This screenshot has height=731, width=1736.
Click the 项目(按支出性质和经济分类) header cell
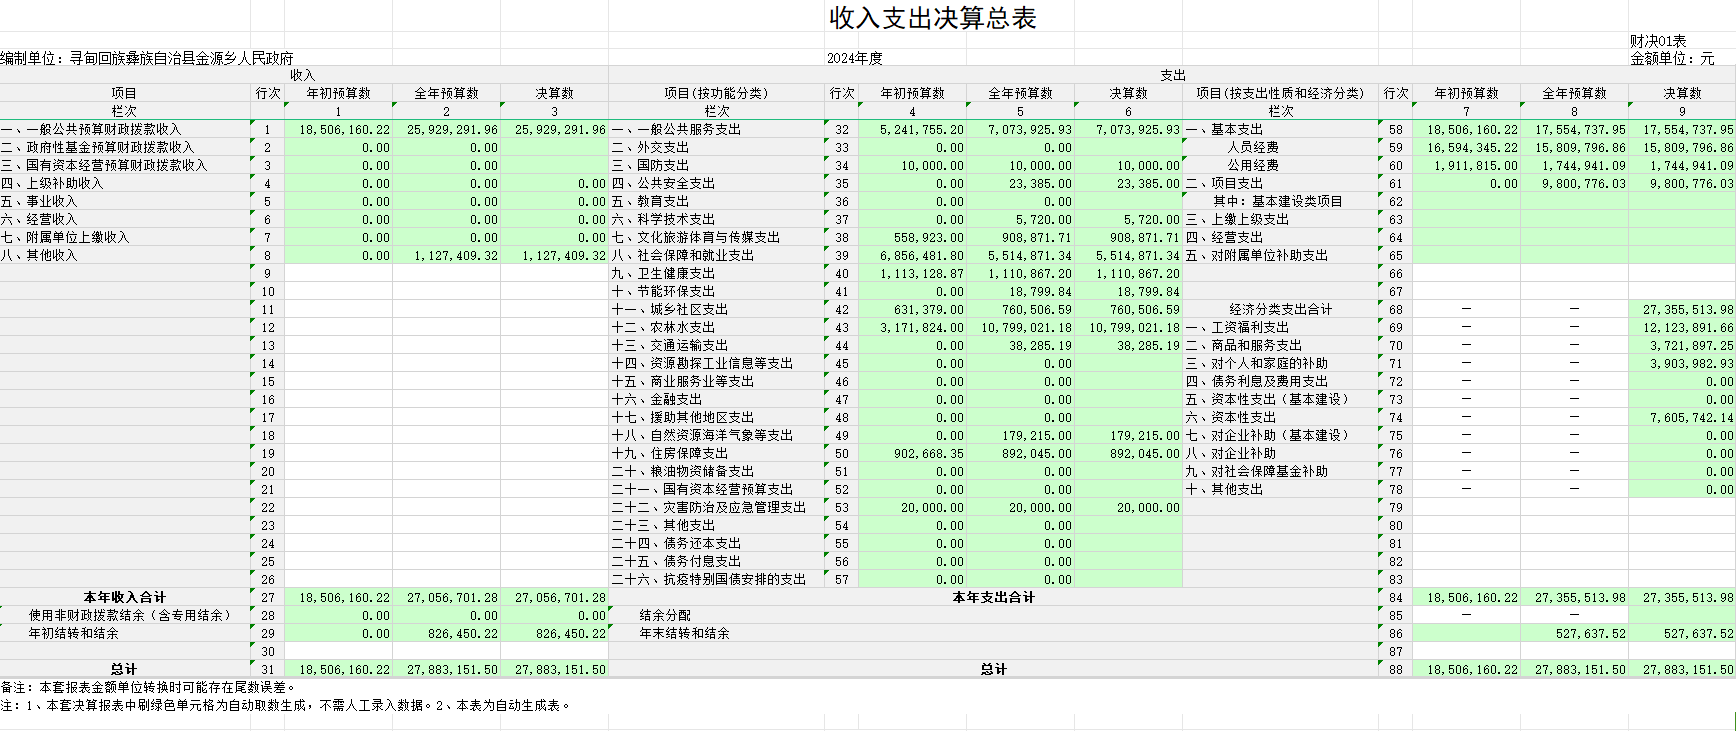click(x=1280, y=93)
